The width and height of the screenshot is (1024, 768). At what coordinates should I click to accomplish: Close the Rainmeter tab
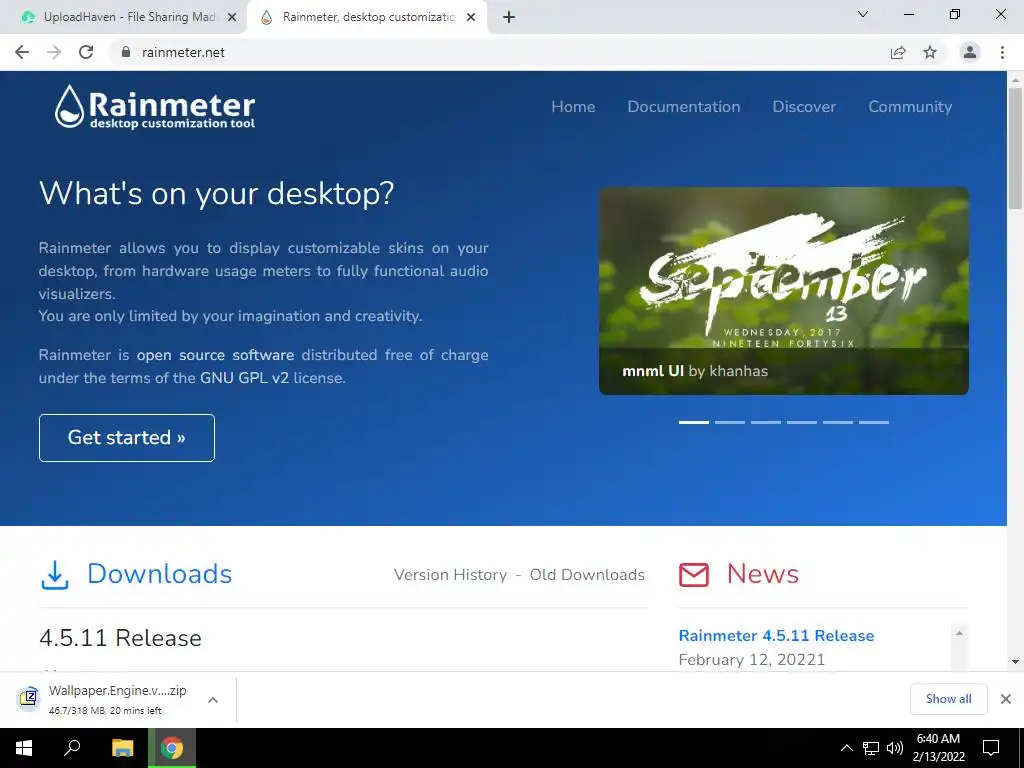click(x=471, y=17)
